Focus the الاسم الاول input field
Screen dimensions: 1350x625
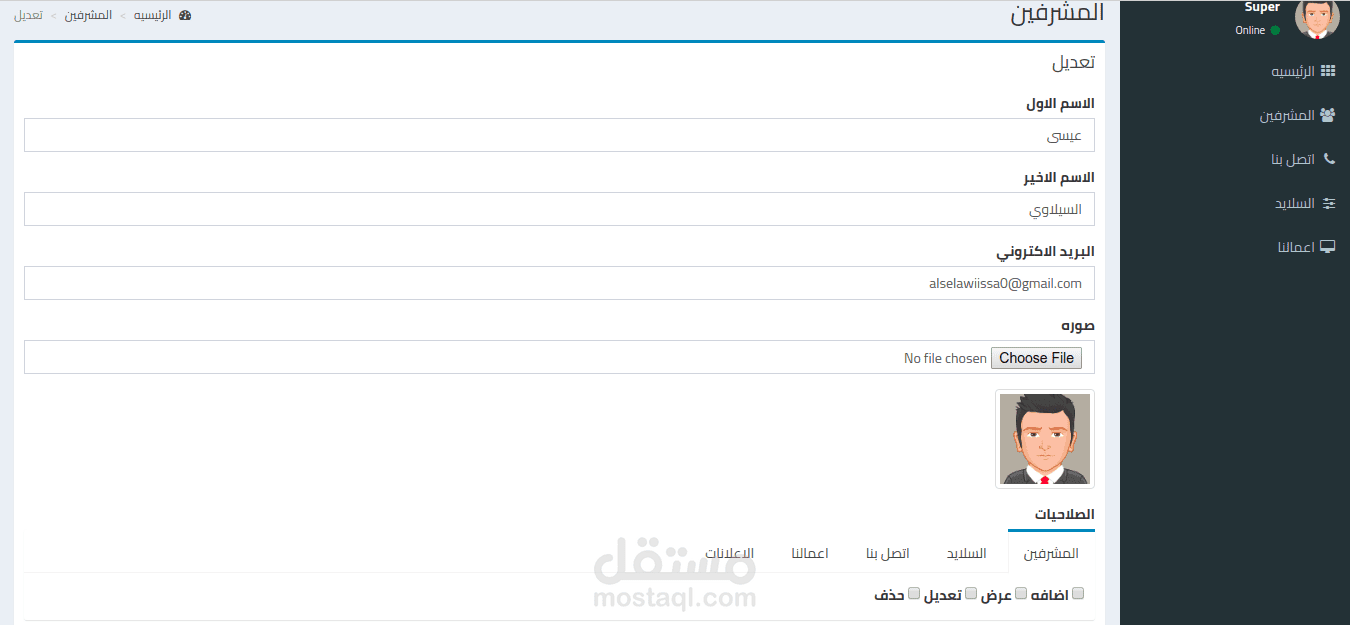click(x=559, y=135)
